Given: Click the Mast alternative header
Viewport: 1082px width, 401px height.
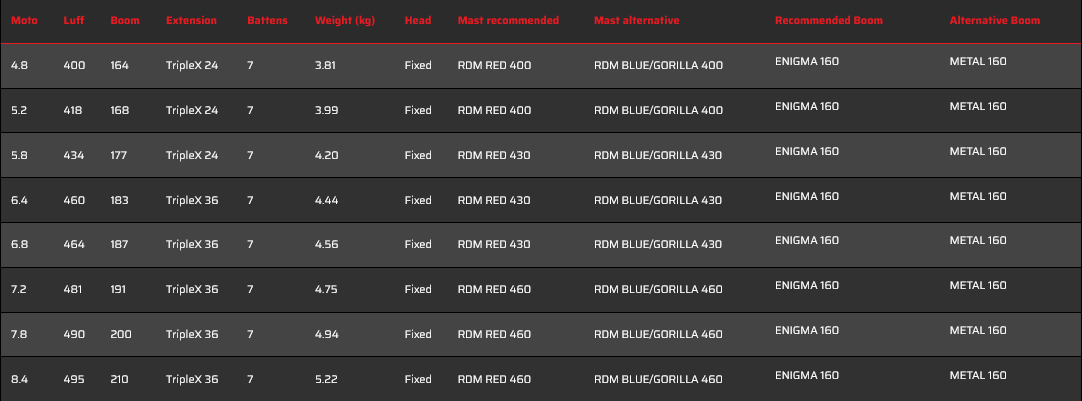Looking at the screenshot, I should point(636,20).
